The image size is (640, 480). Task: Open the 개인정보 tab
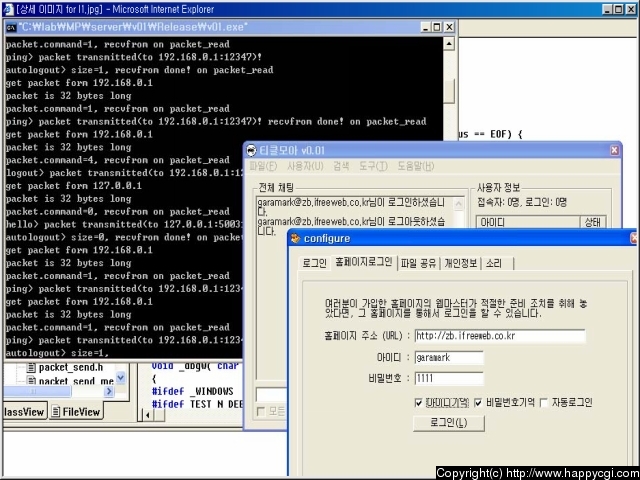point(460,263)
